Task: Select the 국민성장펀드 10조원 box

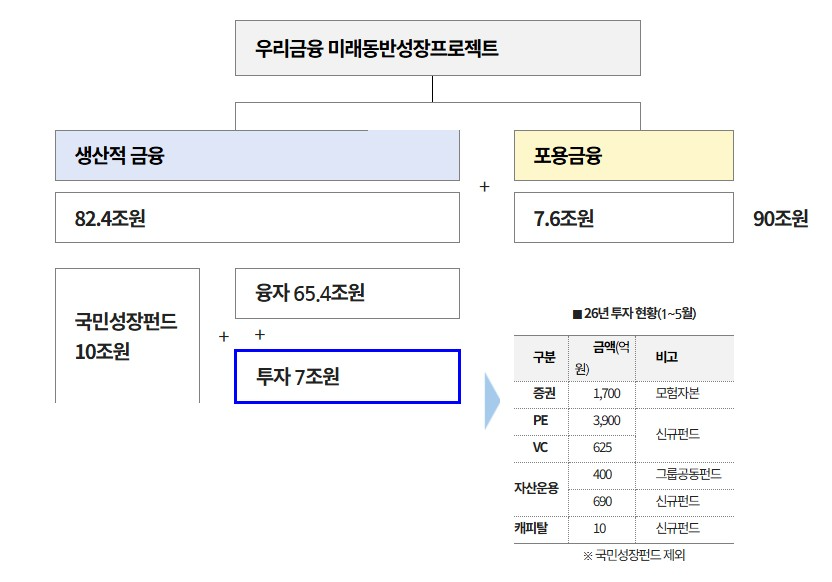Action: click(x=127, y=335)
